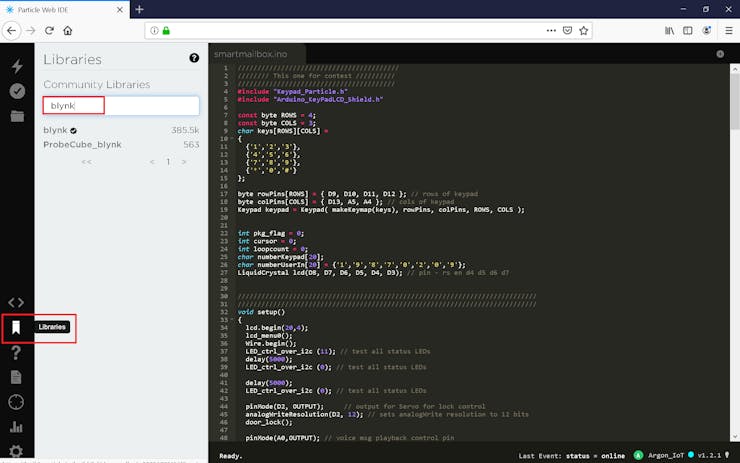Click the lightbulb icon in status bar

727,455
